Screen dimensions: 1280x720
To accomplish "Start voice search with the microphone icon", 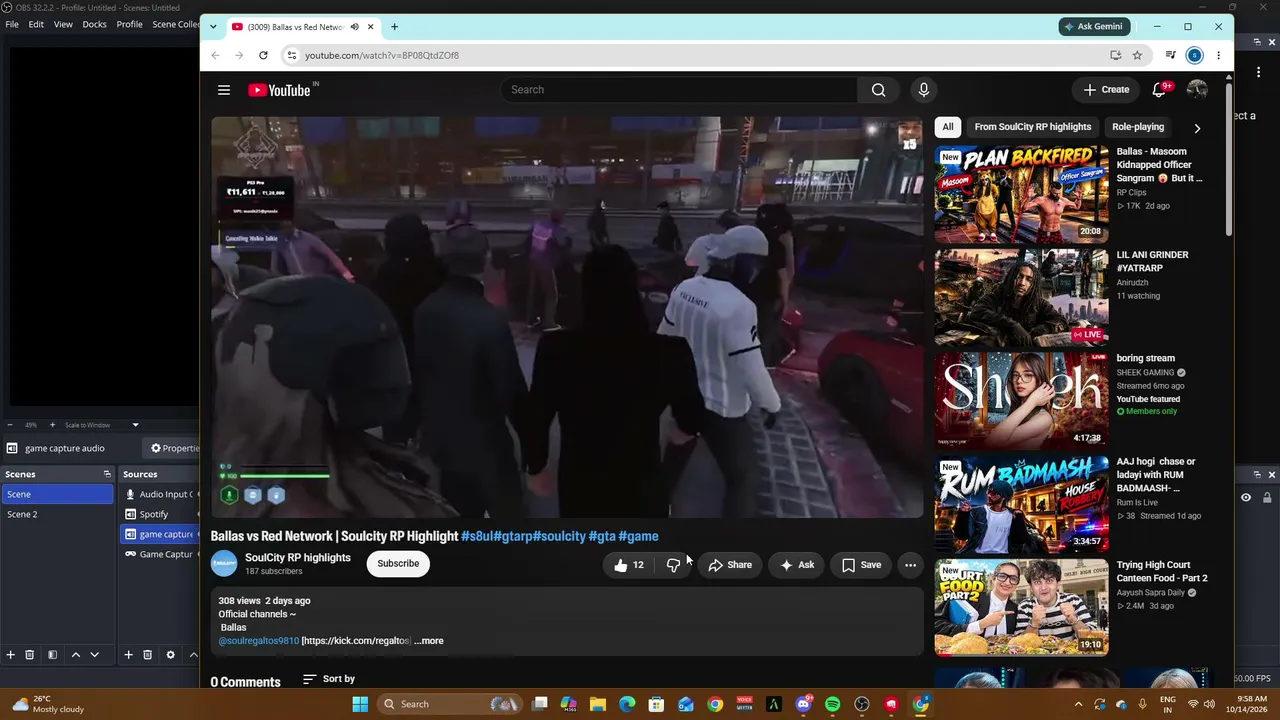I will pyautogui.click(x=923, y=90).
